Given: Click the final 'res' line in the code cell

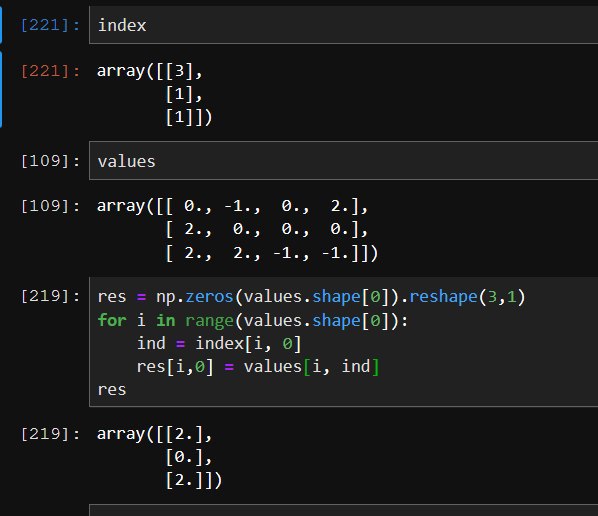Looking at the screenshot, I should [x=112, y=390].
